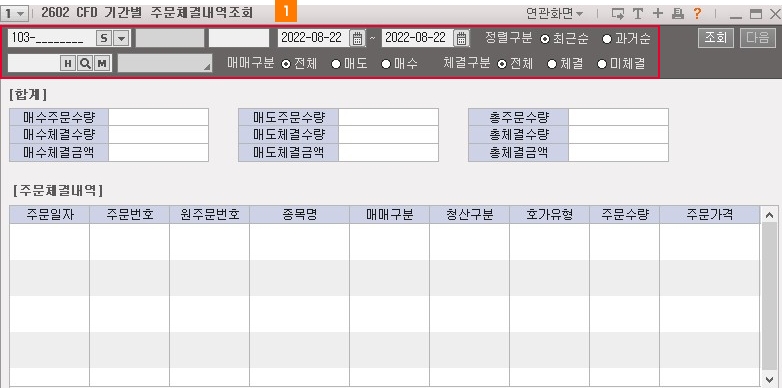The image size is (782, 388).
Task: Click the start date field 2022-08-22
Action: [314, 38]
